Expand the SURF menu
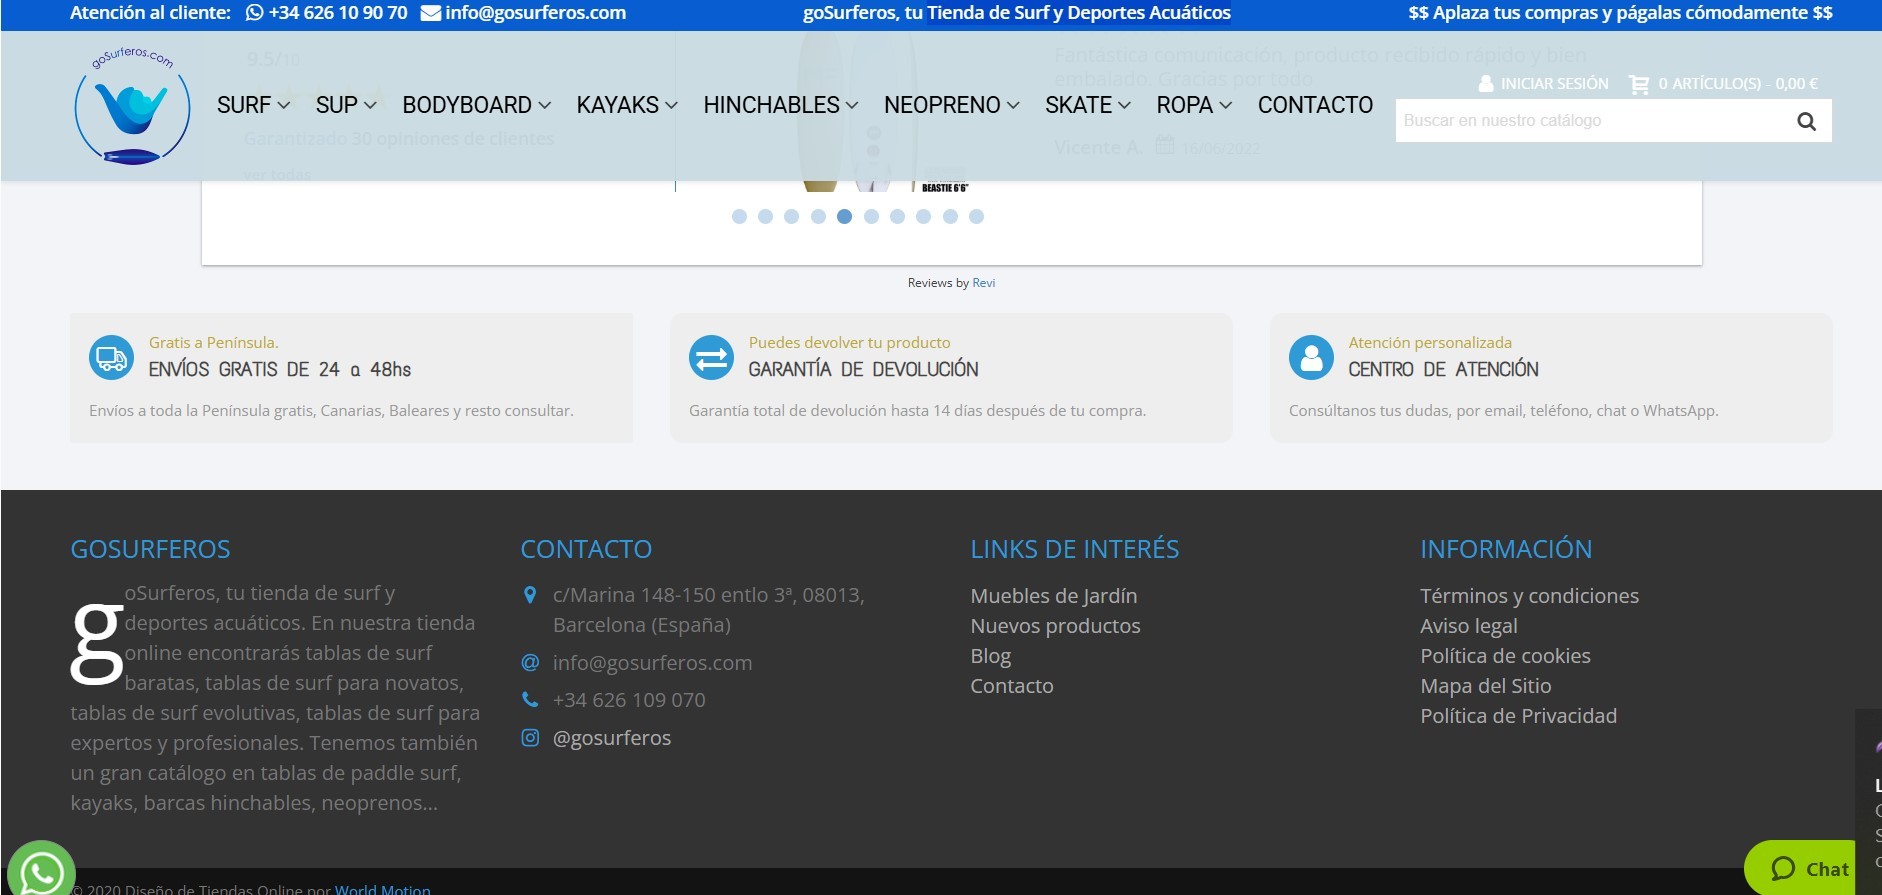The width and height of the screenshot is (1882, 895). tap(253, 105)
